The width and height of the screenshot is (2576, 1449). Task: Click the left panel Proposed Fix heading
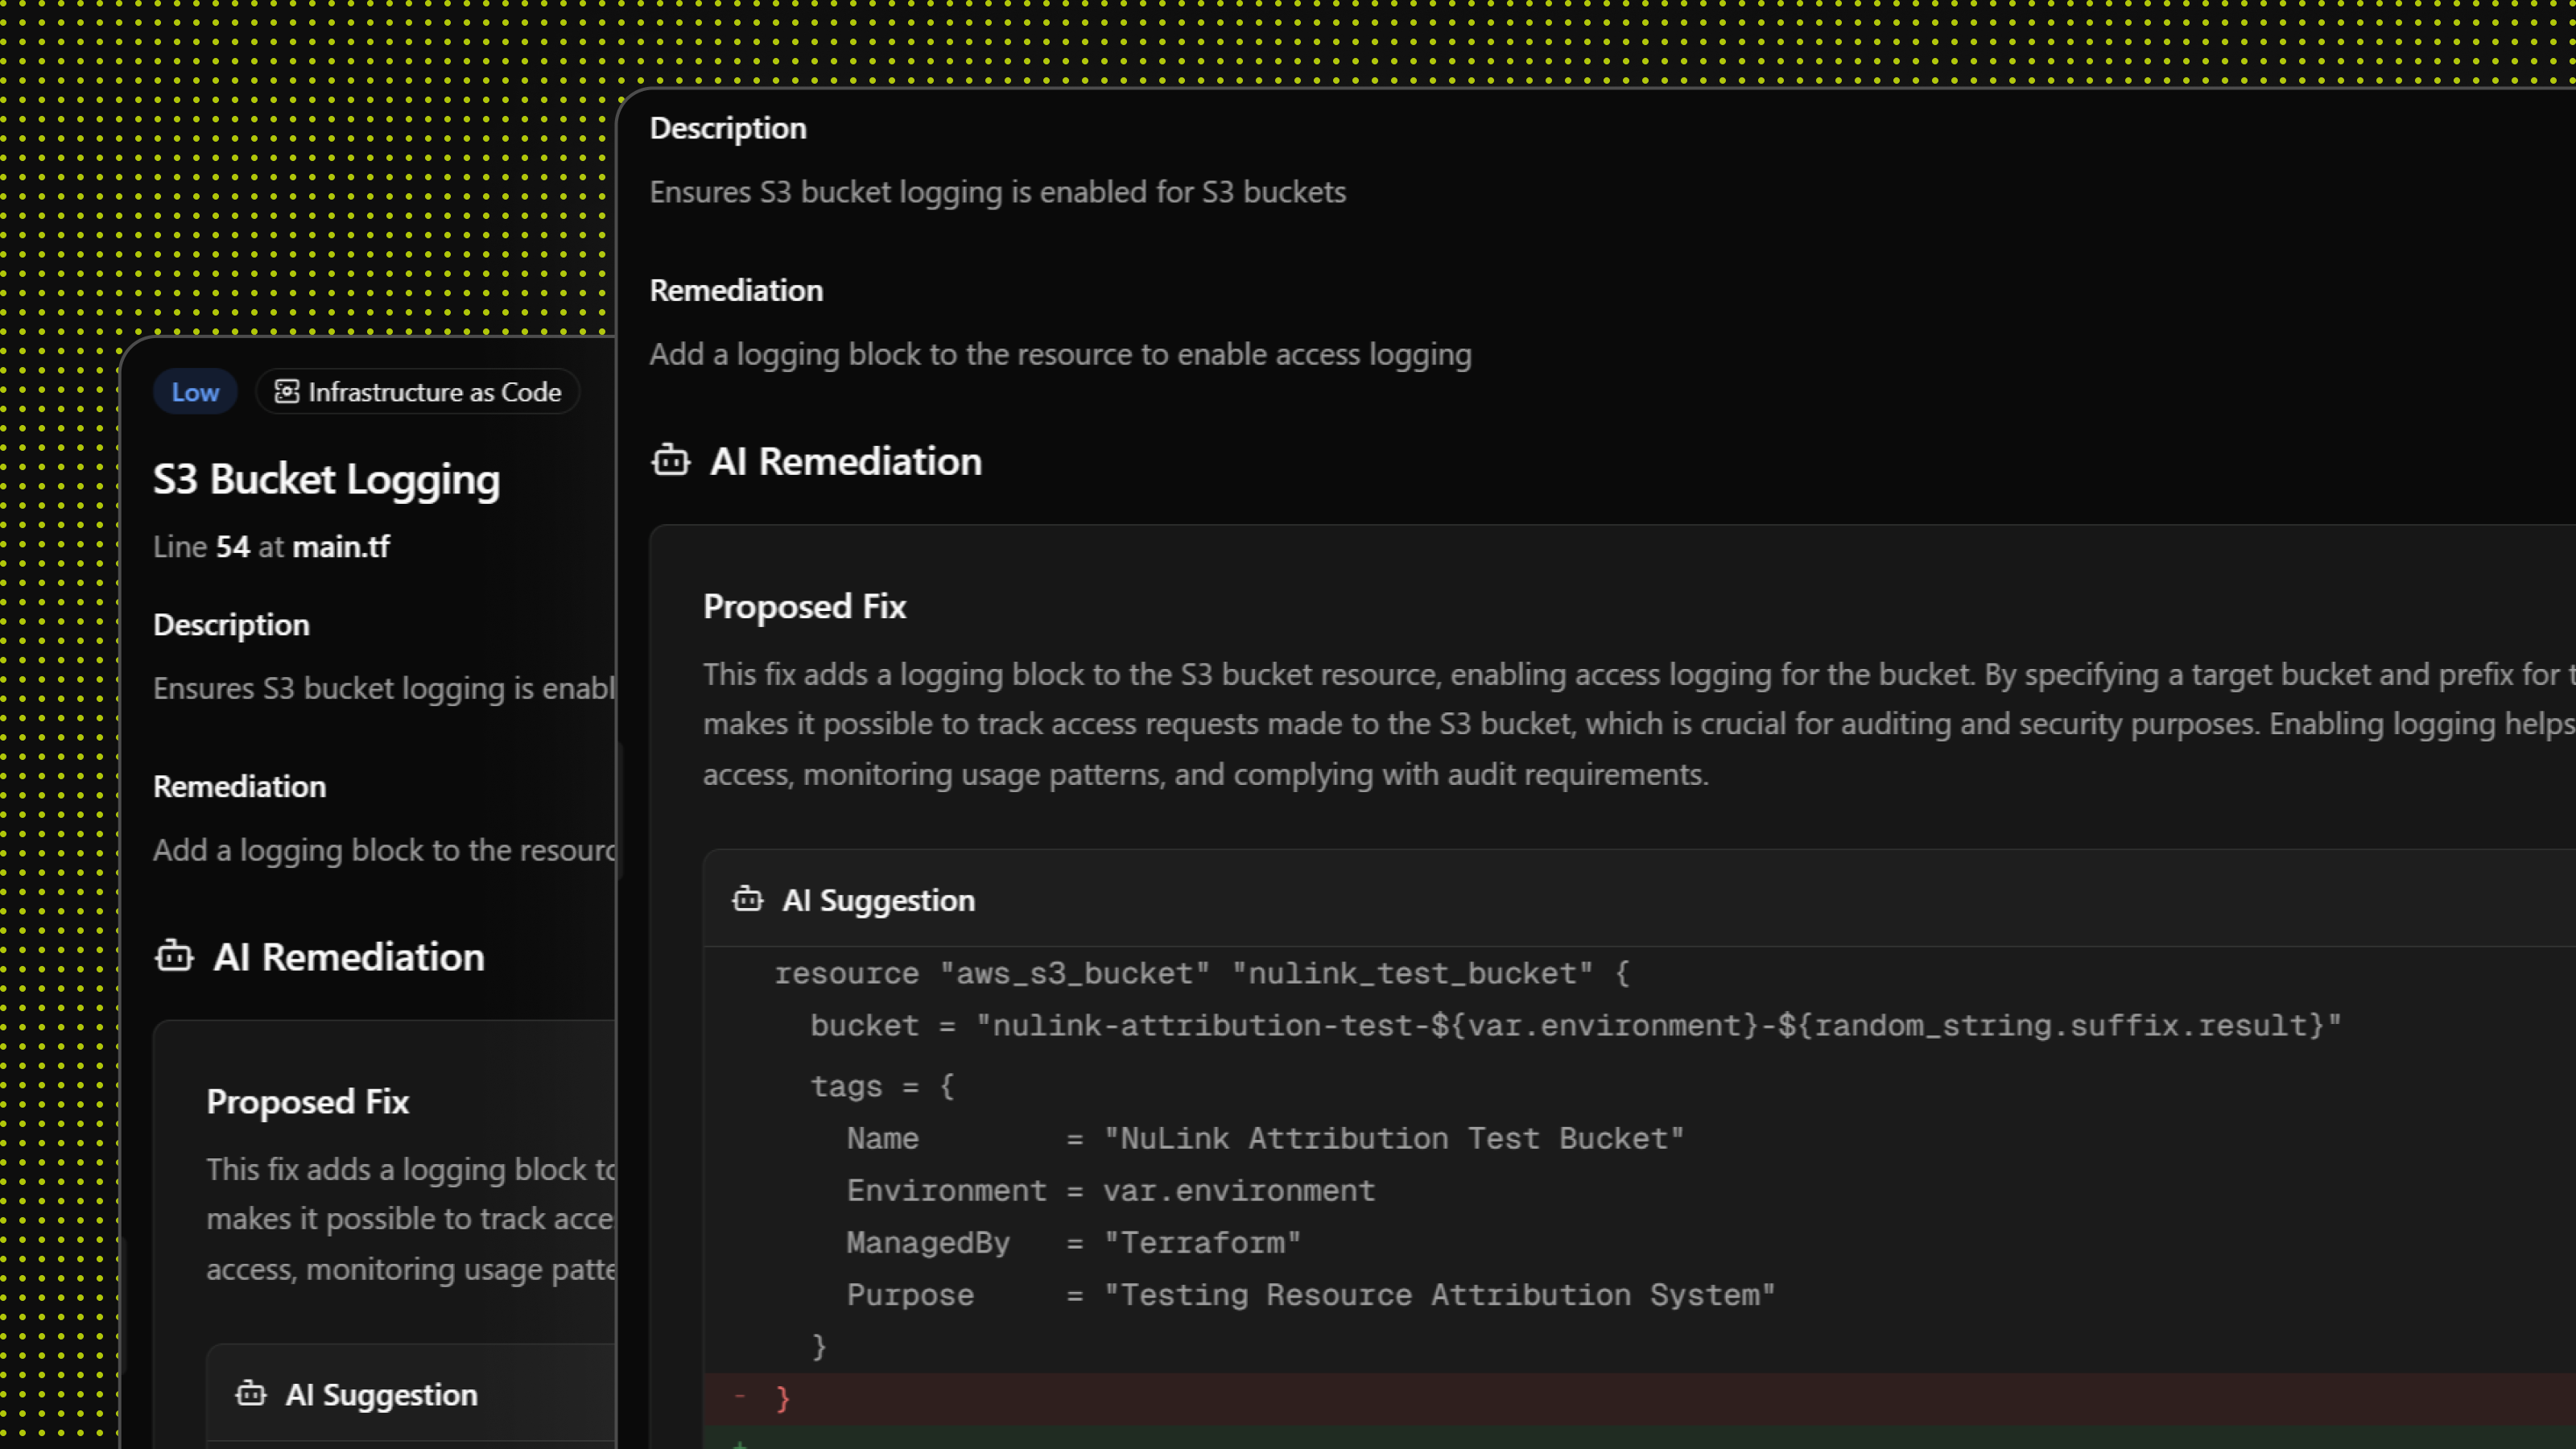click(307, 1102)
